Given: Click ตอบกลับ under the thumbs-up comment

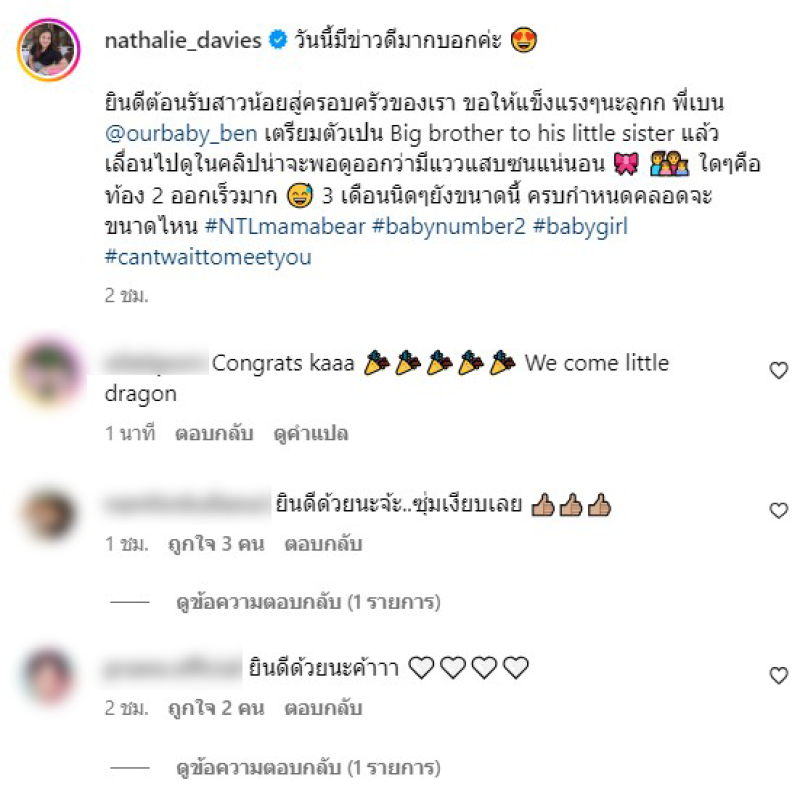Looking at the screenshot, I should pyautogui.click(x=323, y=544).
